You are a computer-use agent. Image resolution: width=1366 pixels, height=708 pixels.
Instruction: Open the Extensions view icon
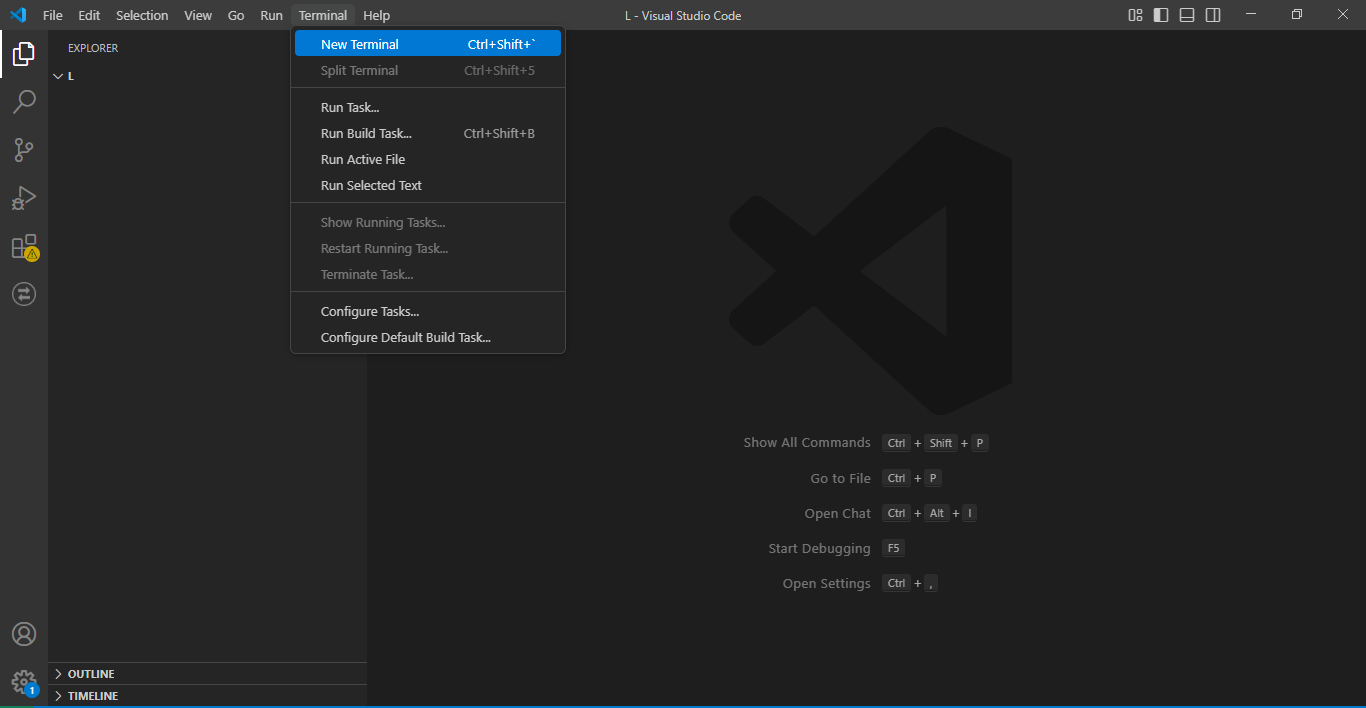tap(24, 247)
